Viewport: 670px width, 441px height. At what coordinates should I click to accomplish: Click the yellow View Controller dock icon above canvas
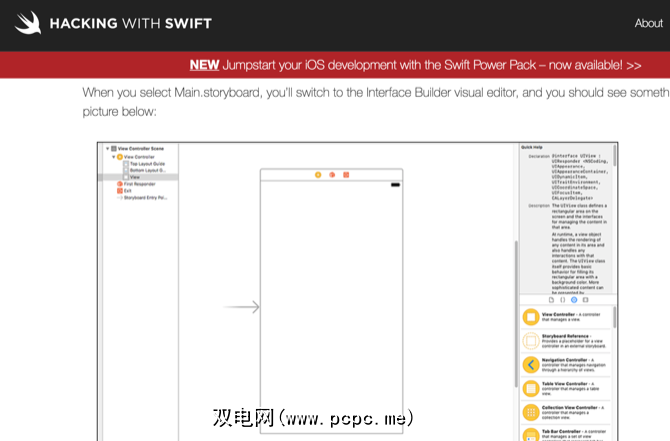[x=318, y=175]
